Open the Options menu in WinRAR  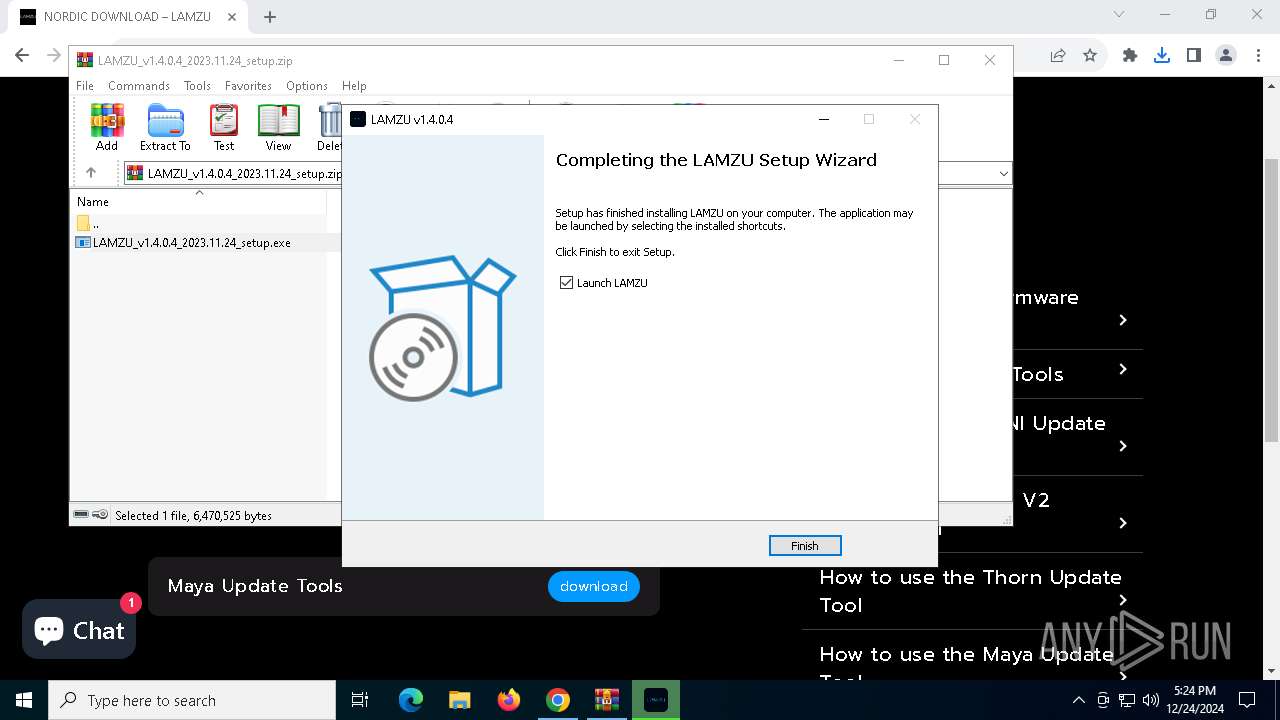coord(307,86)
